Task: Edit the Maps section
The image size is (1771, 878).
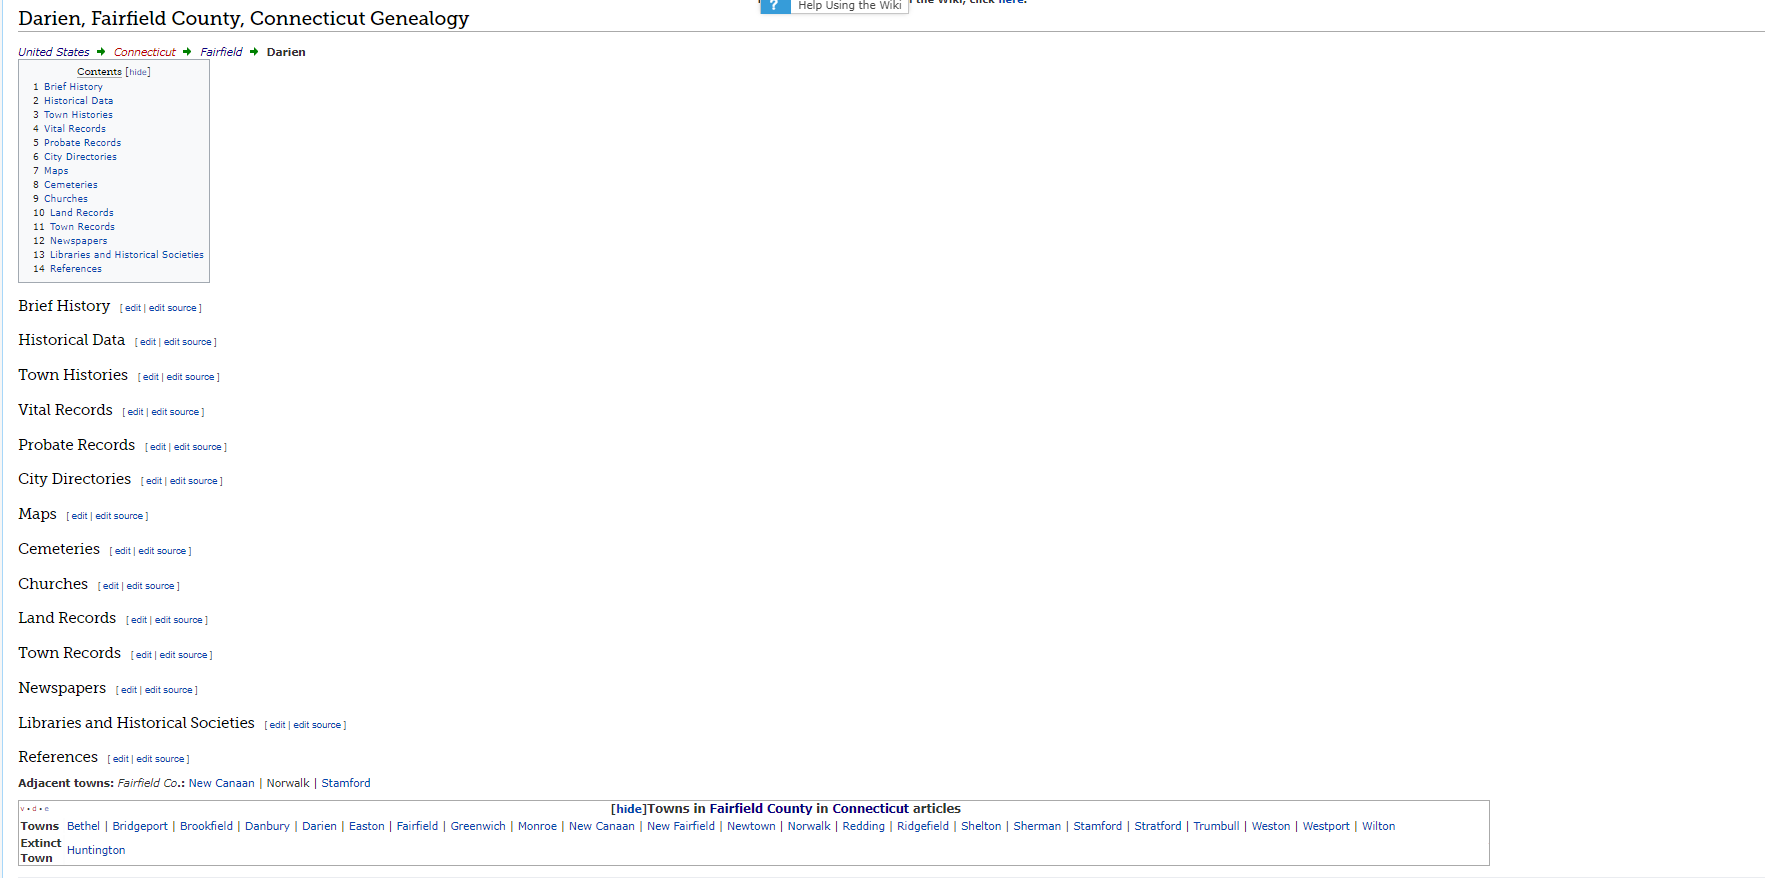Action: (x=79, y=516)
